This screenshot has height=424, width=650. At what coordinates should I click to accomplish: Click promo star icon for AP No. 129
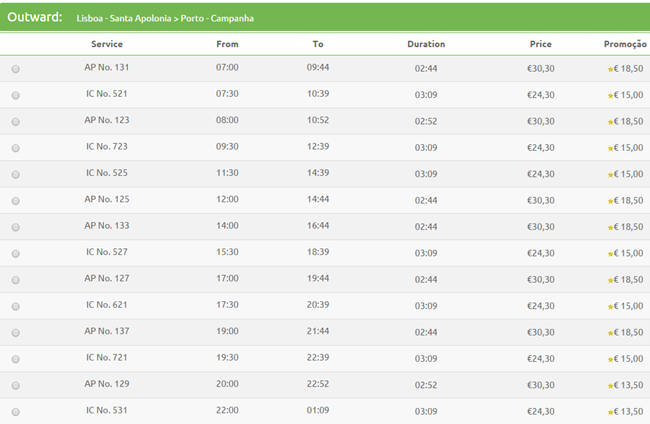(x=610, y=386)
